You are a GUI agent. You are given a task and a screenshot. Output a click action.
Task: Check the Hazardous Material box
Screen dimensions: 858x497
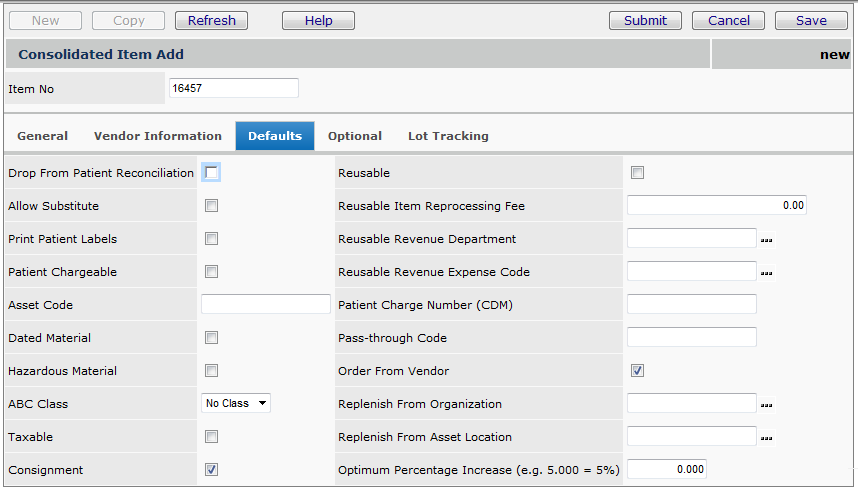212,371
